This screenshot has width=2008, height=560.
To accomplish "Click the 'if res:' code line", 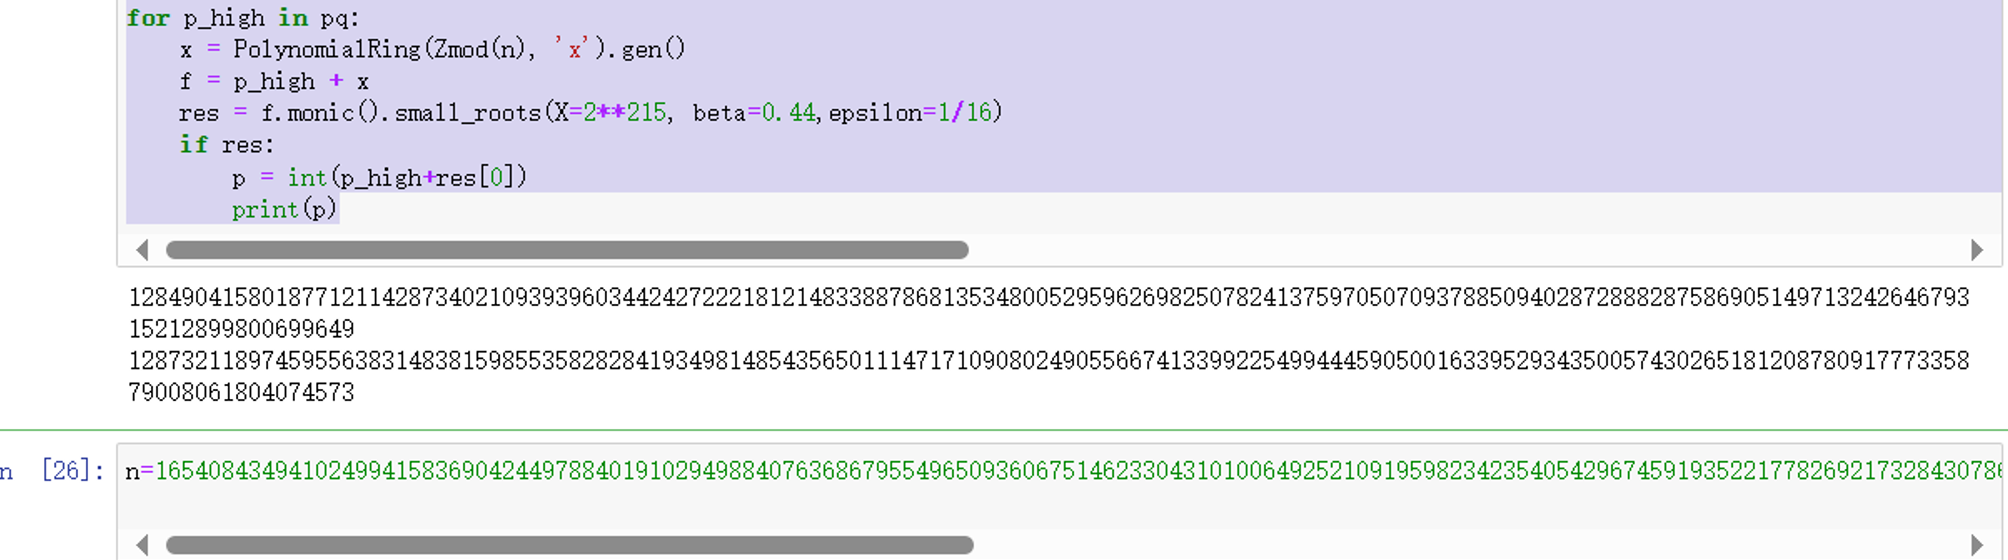I will pos(226,145).
